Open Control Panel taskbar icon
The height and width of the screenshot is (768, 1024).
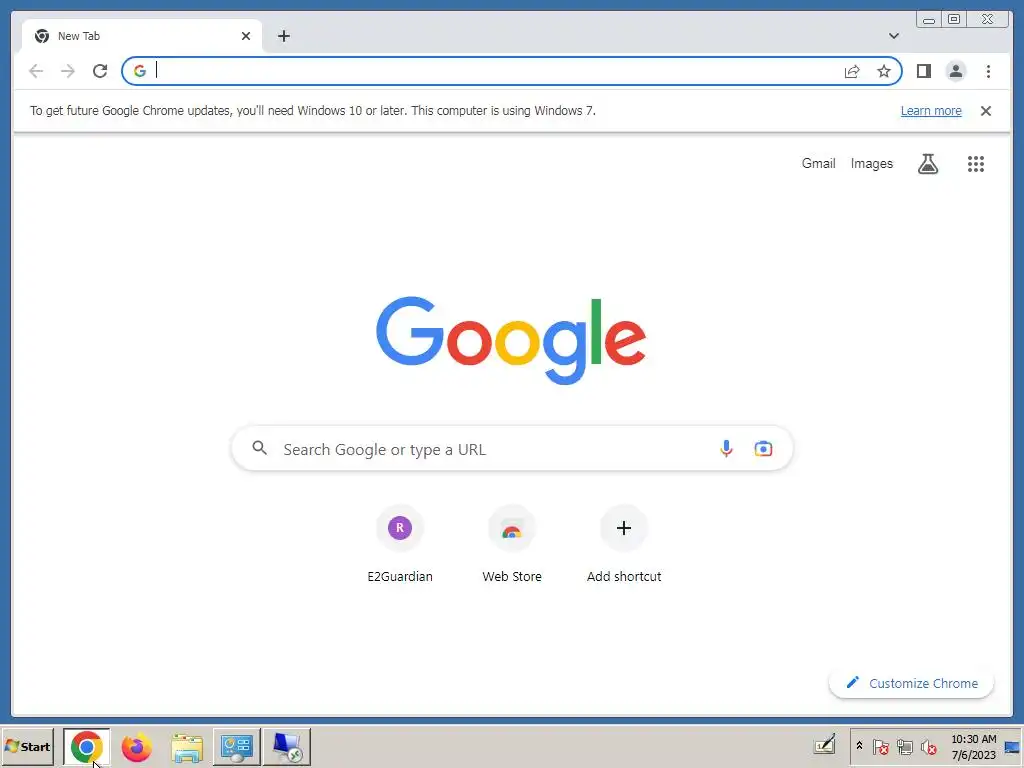coord(236,747)
